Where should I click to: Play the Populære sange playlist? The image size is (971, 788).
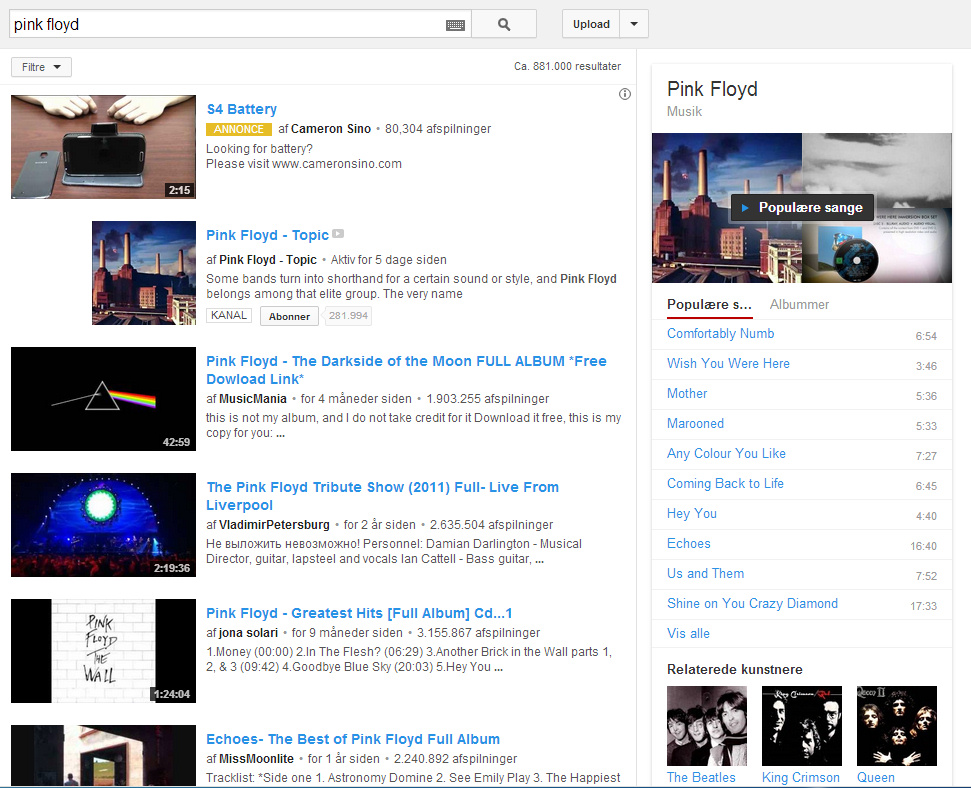pyautogui.click(x=802, y=208)
